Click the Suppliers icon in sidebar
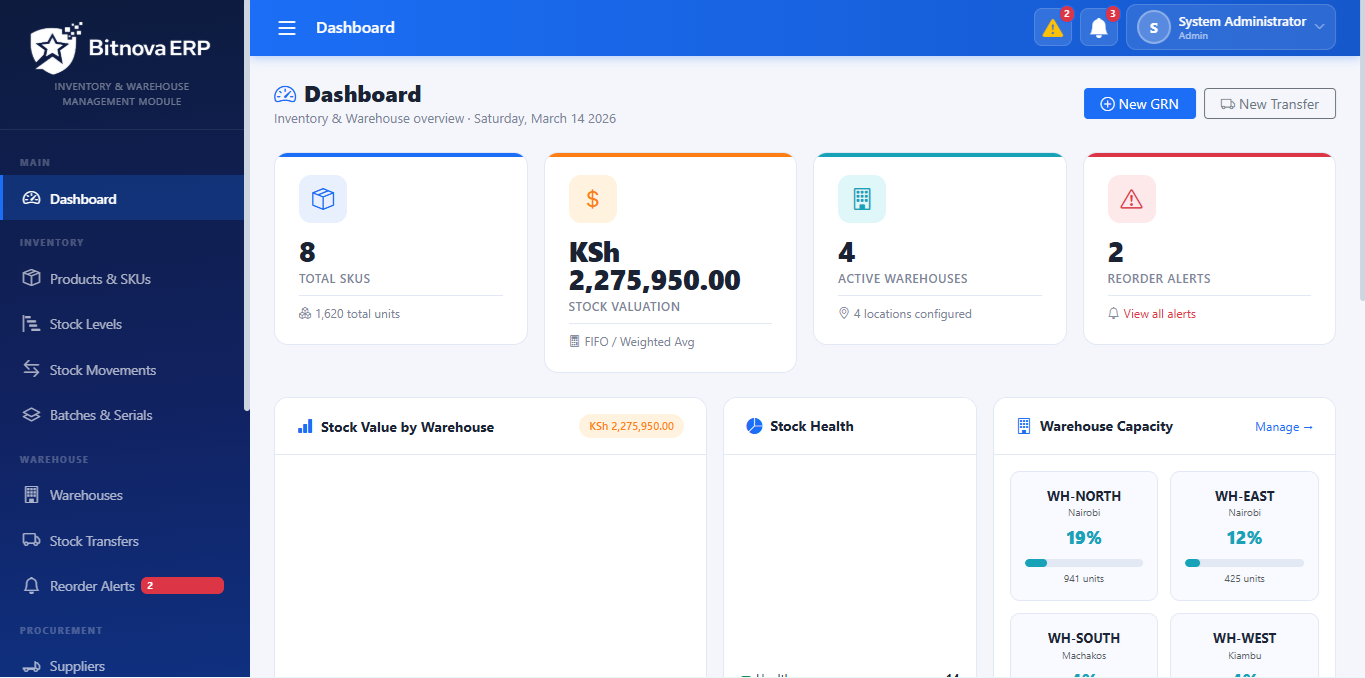 tap(31, 666)
